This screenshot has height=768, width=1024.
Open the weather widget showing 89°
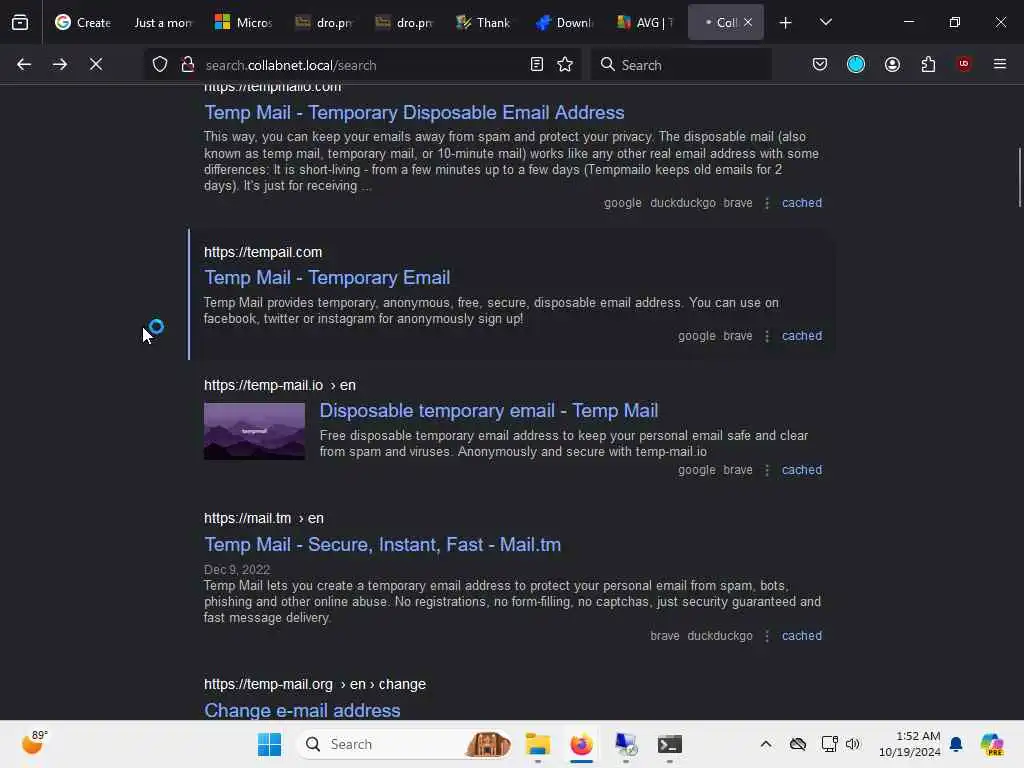click(x=34, y=743)
